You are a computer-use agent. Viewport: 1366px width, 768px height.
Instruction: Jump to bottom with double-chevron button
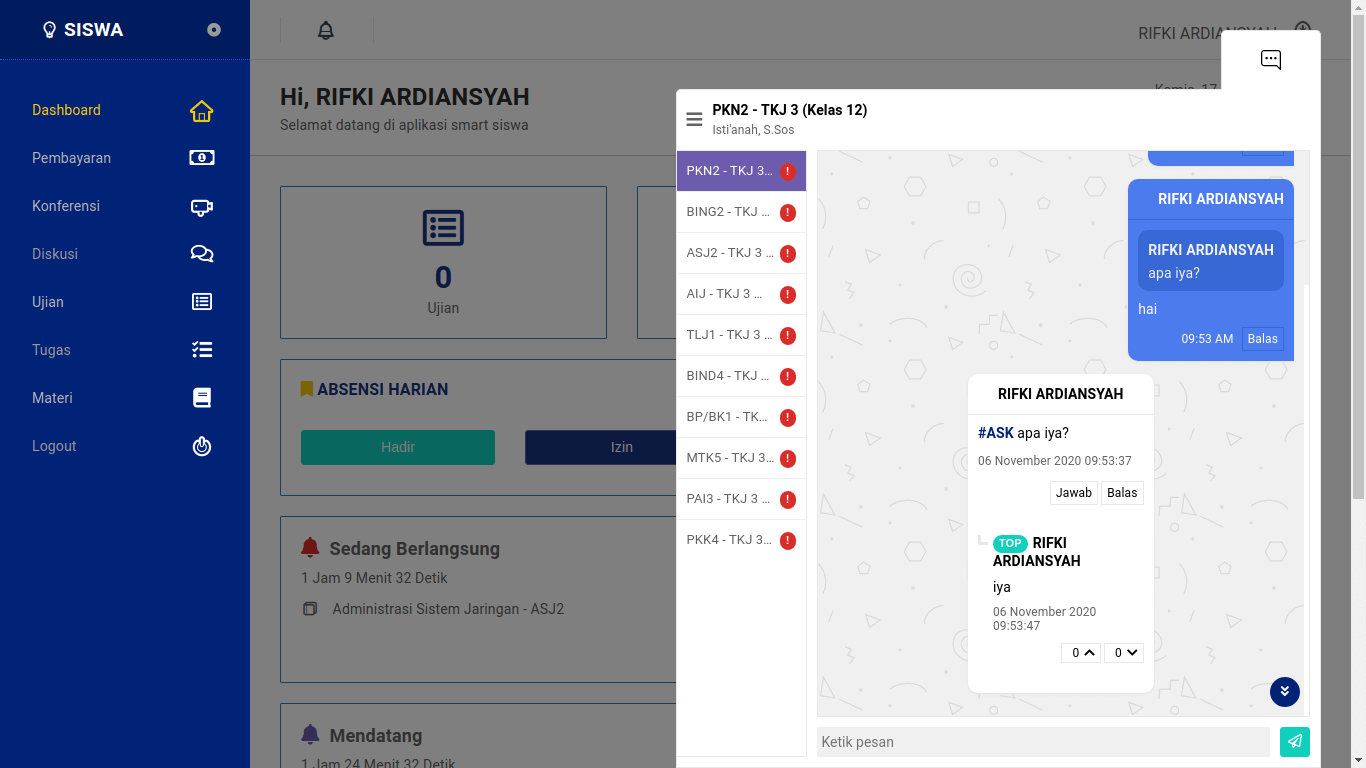click(x=1285, y=691)
